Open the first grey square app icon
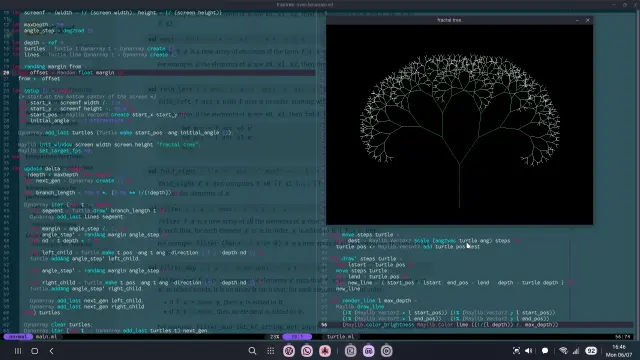The width and height of the screenshot is (640, 360). 350,351
